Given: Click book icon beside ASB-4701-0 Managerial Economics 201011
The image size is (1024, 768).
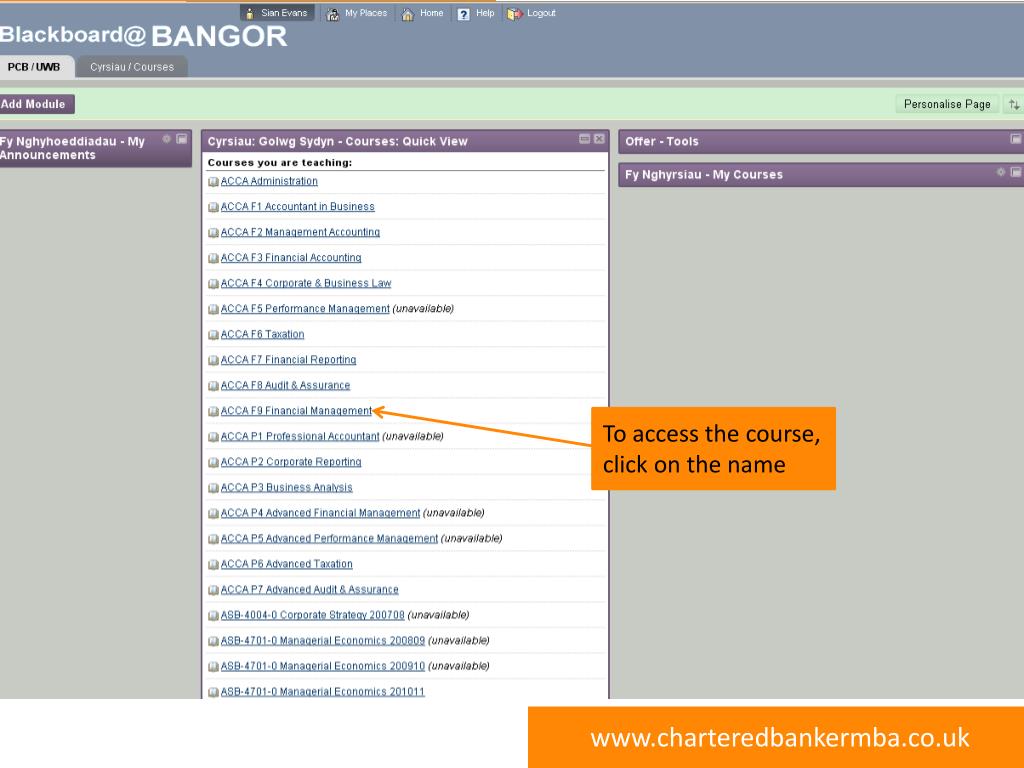Looking at the screenshot, I should (x=213, y=692).
